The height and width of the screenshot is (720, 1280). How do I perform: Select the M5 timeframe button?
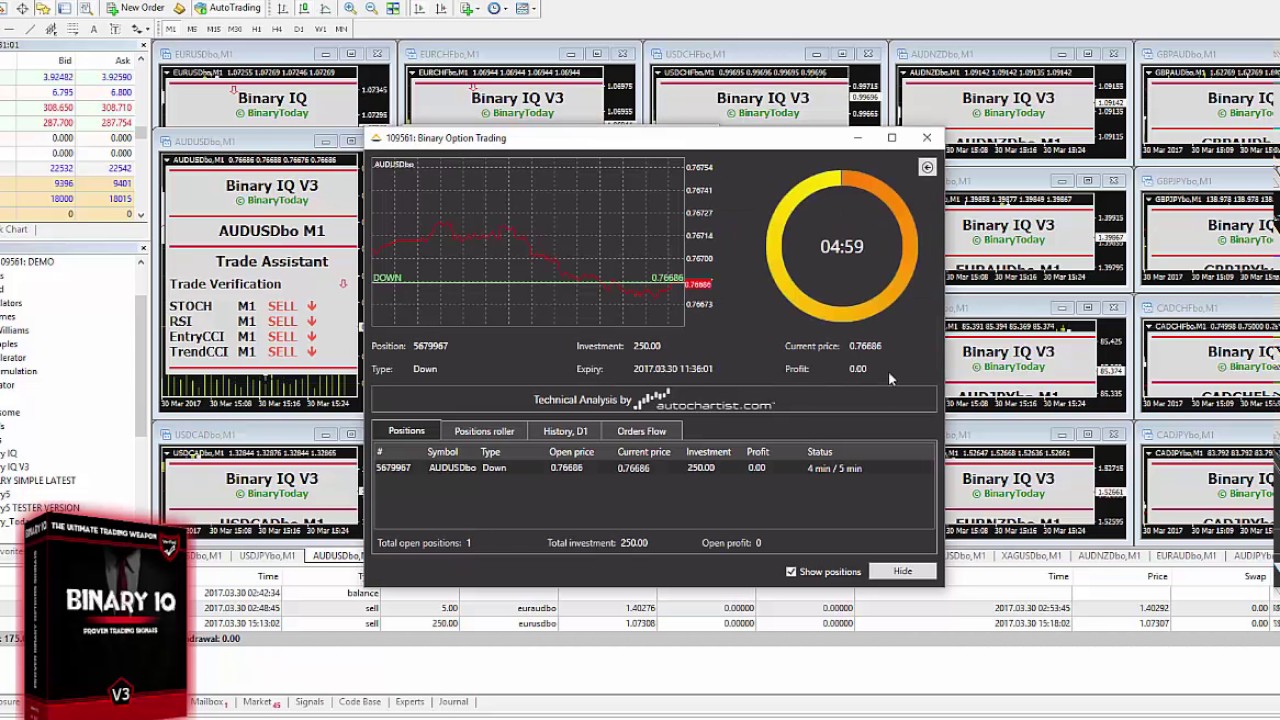pyautogui.click(x=192, y=29)
